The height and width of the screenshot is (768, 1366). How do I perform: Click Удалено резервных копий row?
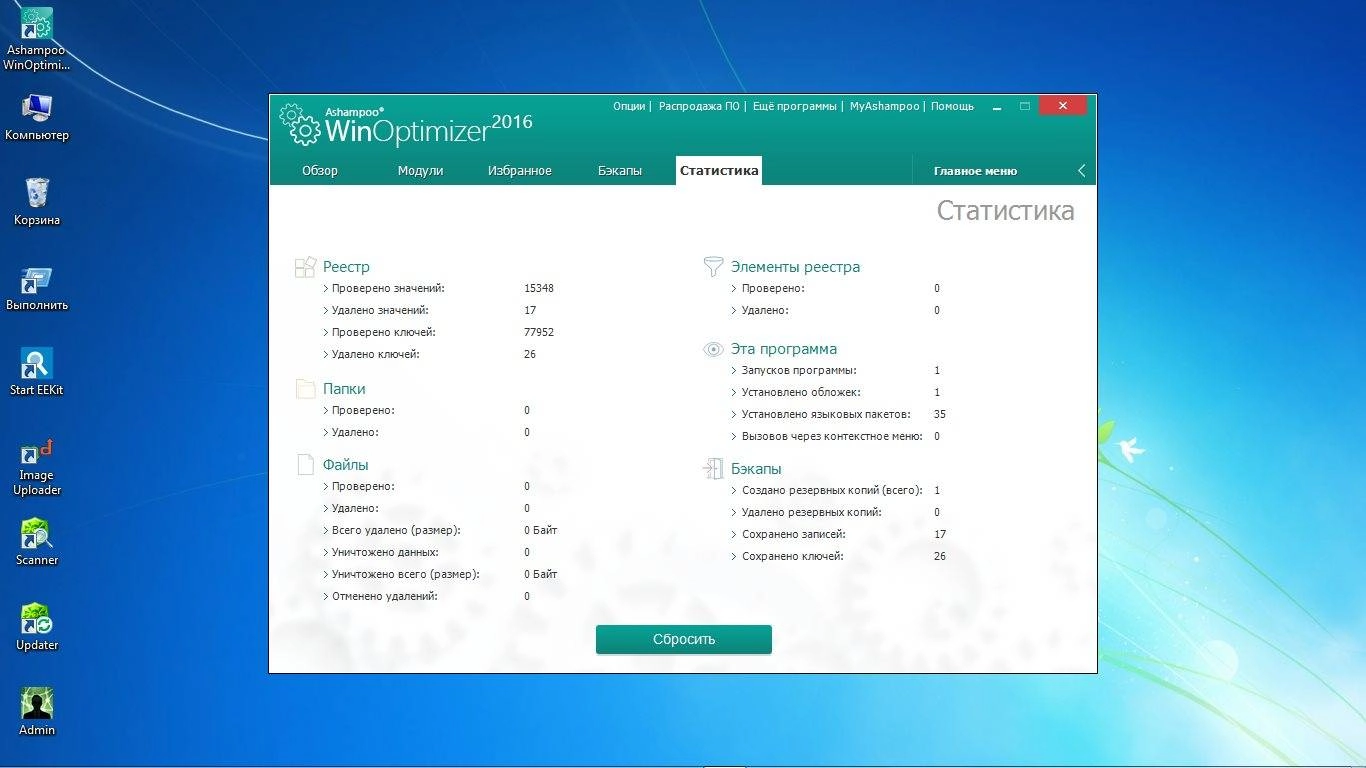coord(836,512)
